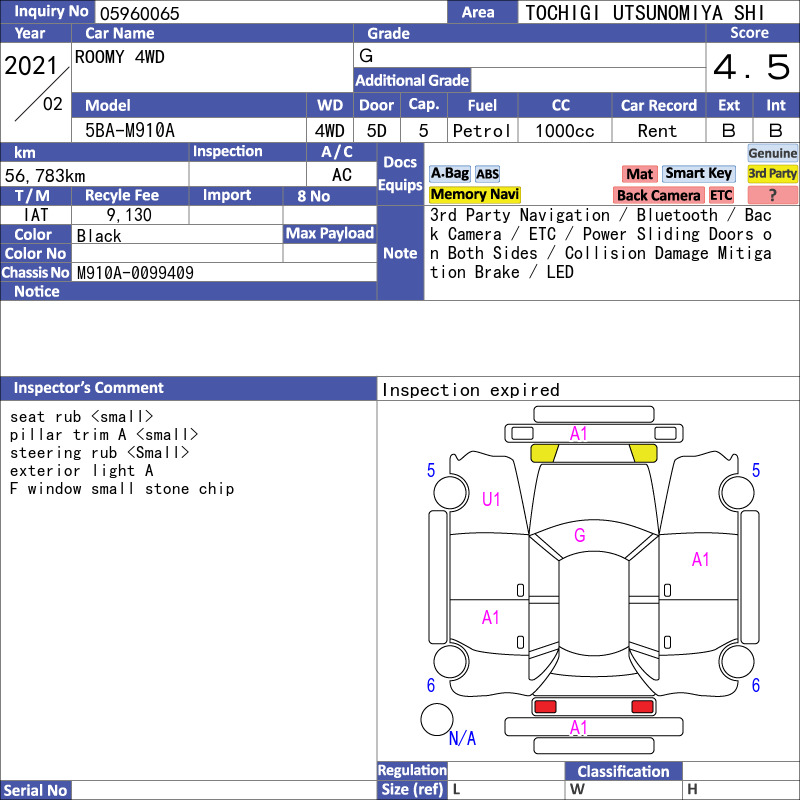
Task: Click the ETC equipment badge
Action: (x=721, y=195)
